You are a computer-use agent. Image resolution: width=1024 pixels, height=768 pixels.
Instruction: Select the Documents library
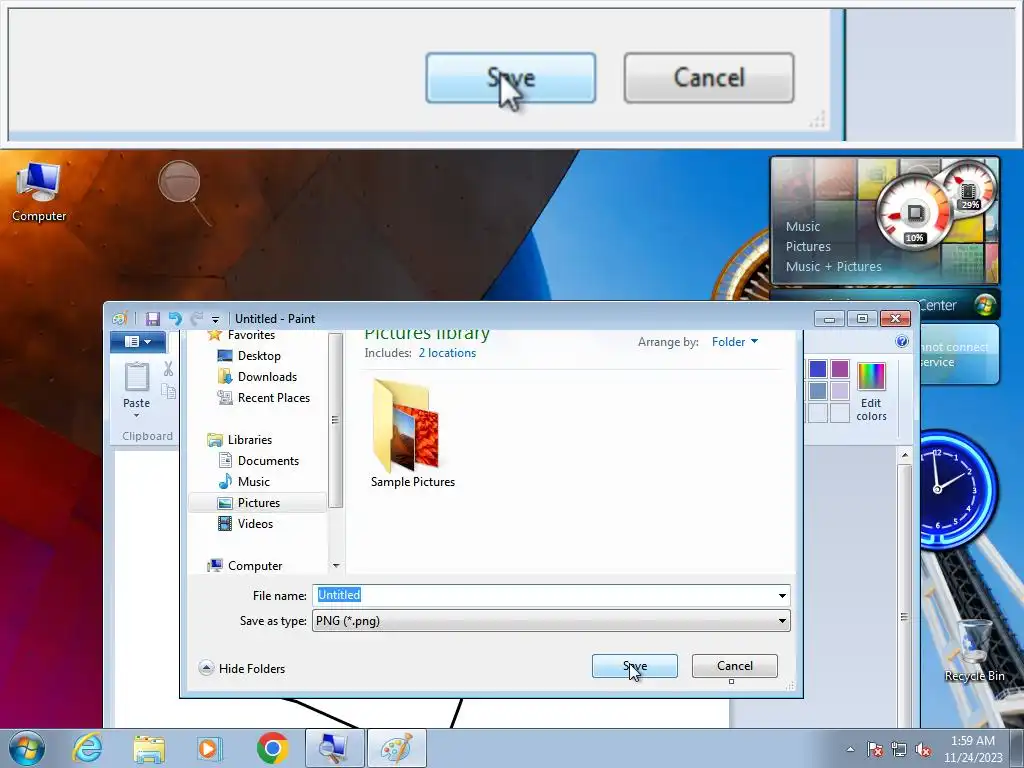[x=268, y=460]
